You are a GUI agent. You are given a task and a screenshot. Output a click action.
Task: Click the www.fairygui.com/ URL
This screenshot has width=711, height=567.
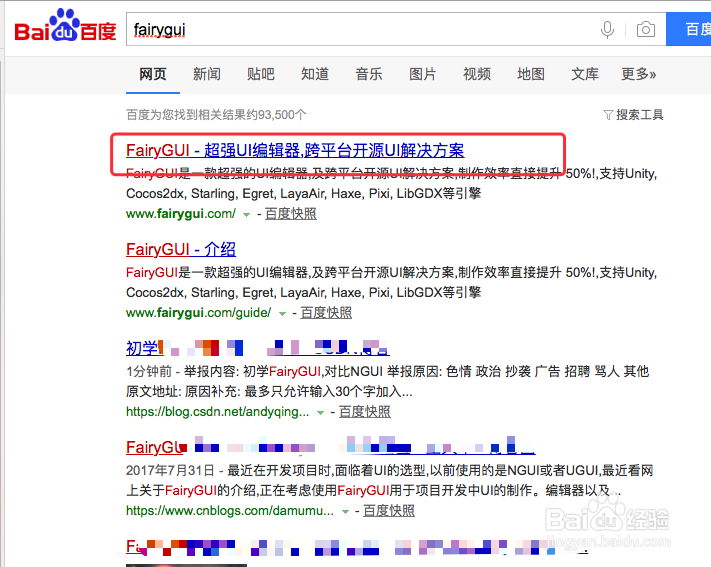click(181, 214)
